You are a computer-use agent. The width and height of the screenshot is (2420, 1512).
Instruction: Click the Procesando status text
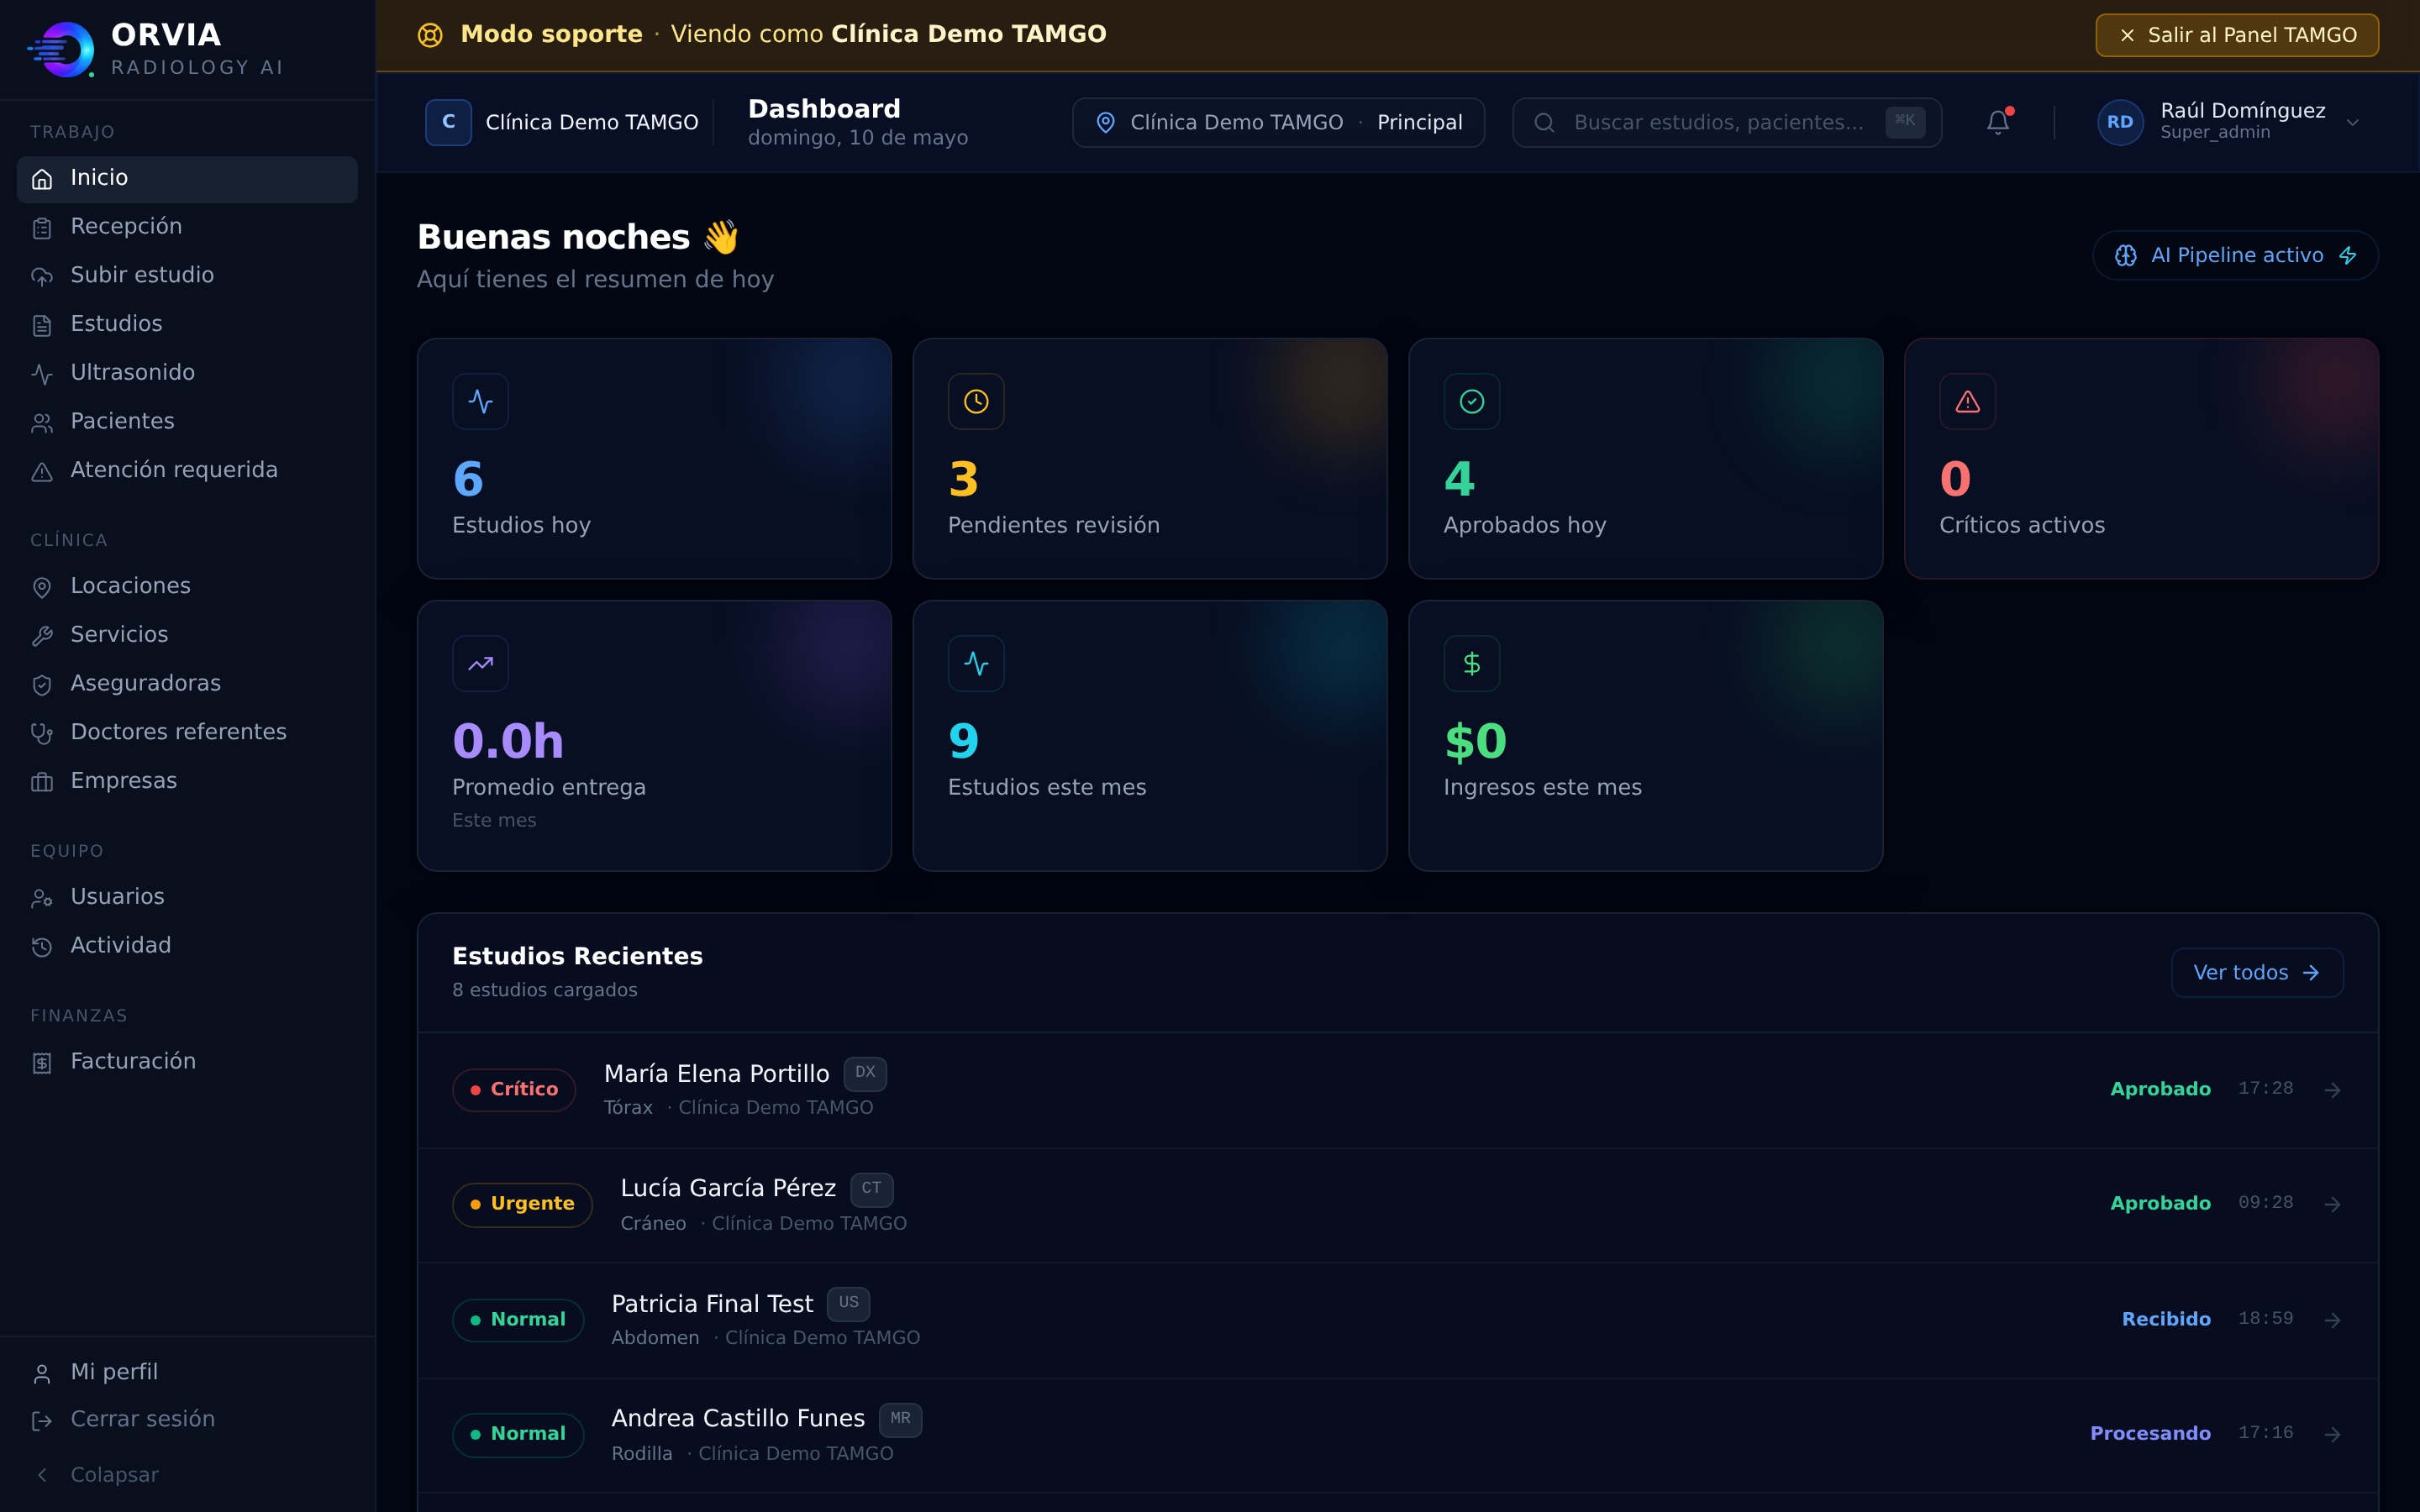click(2150, 1434)
